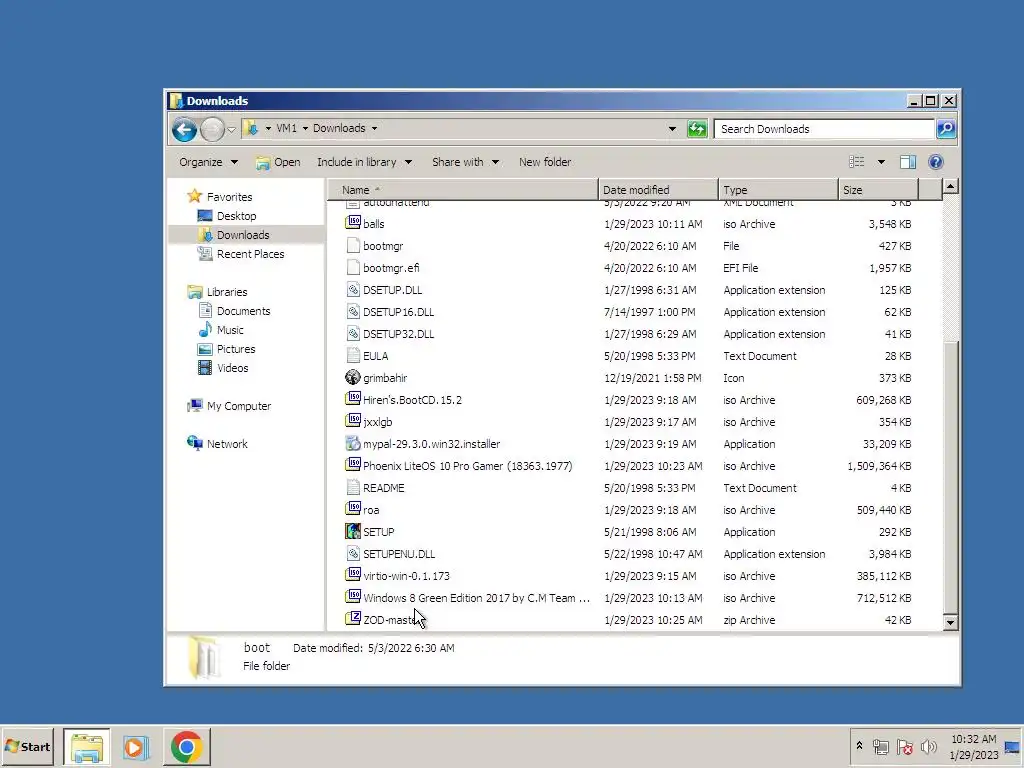Show hidden tray icons arrow

pos(859,746)
